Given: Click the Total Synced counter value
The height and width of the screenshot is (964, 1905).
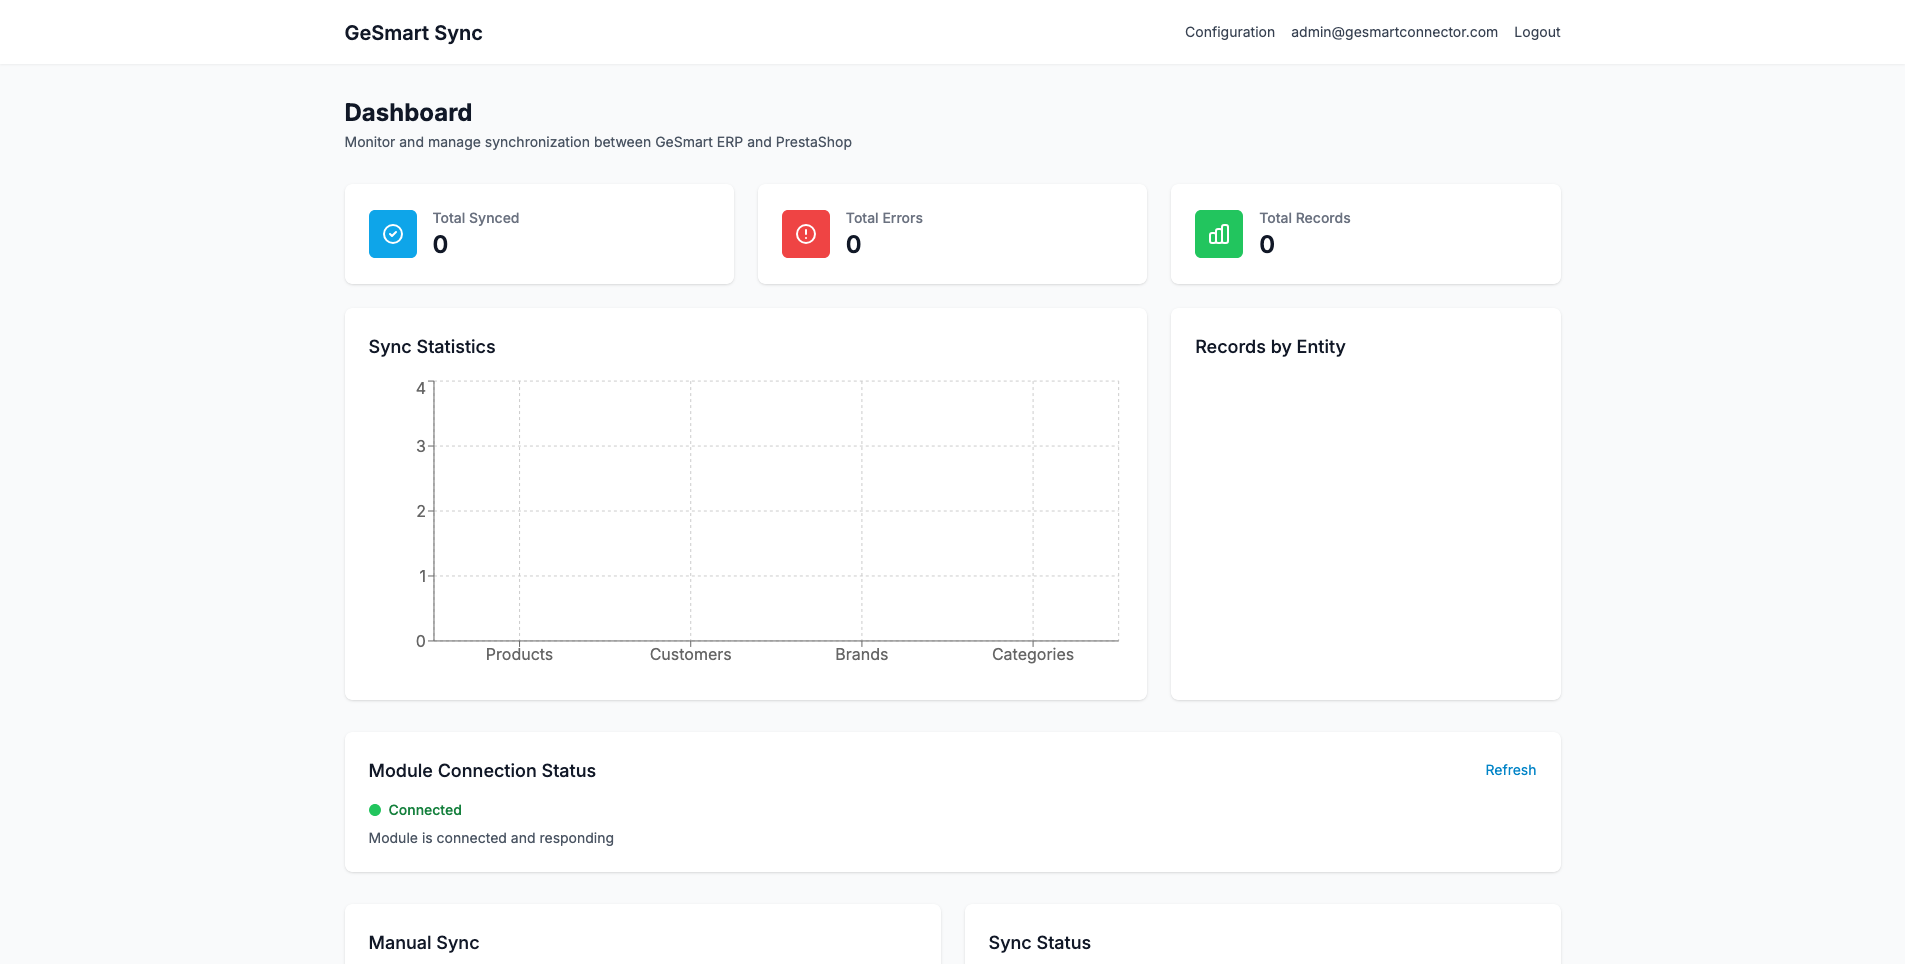Looking at the screenshot, I should 439,244.
